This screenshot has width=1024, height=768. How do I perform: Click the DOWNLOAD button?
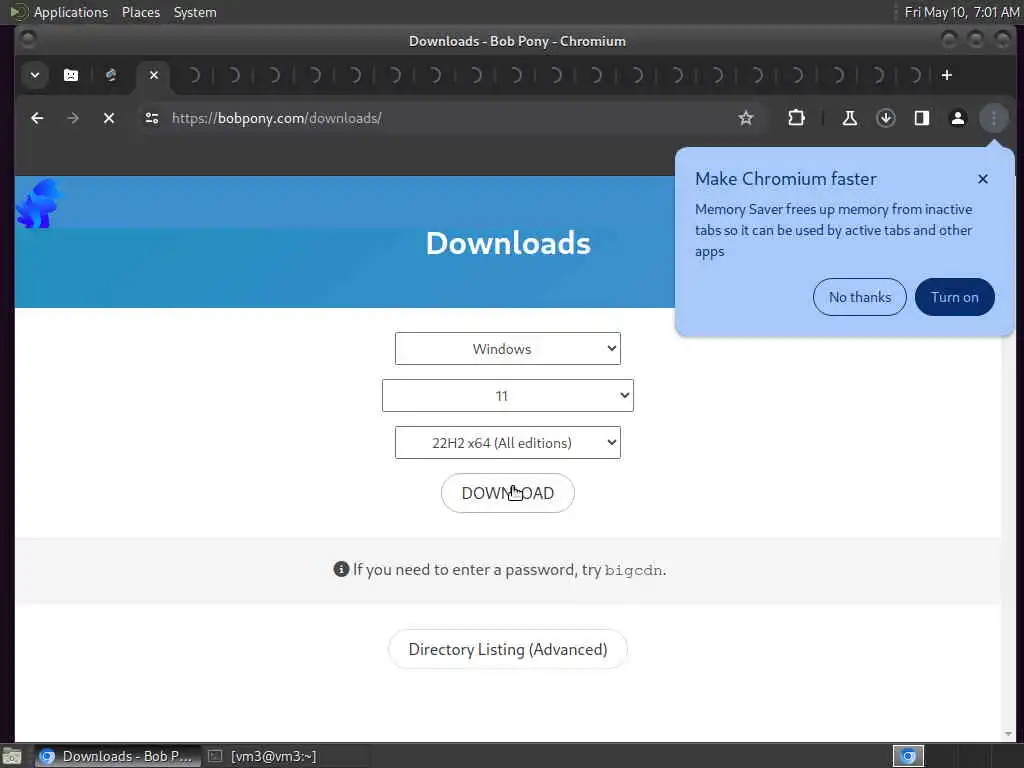(507, 493)
